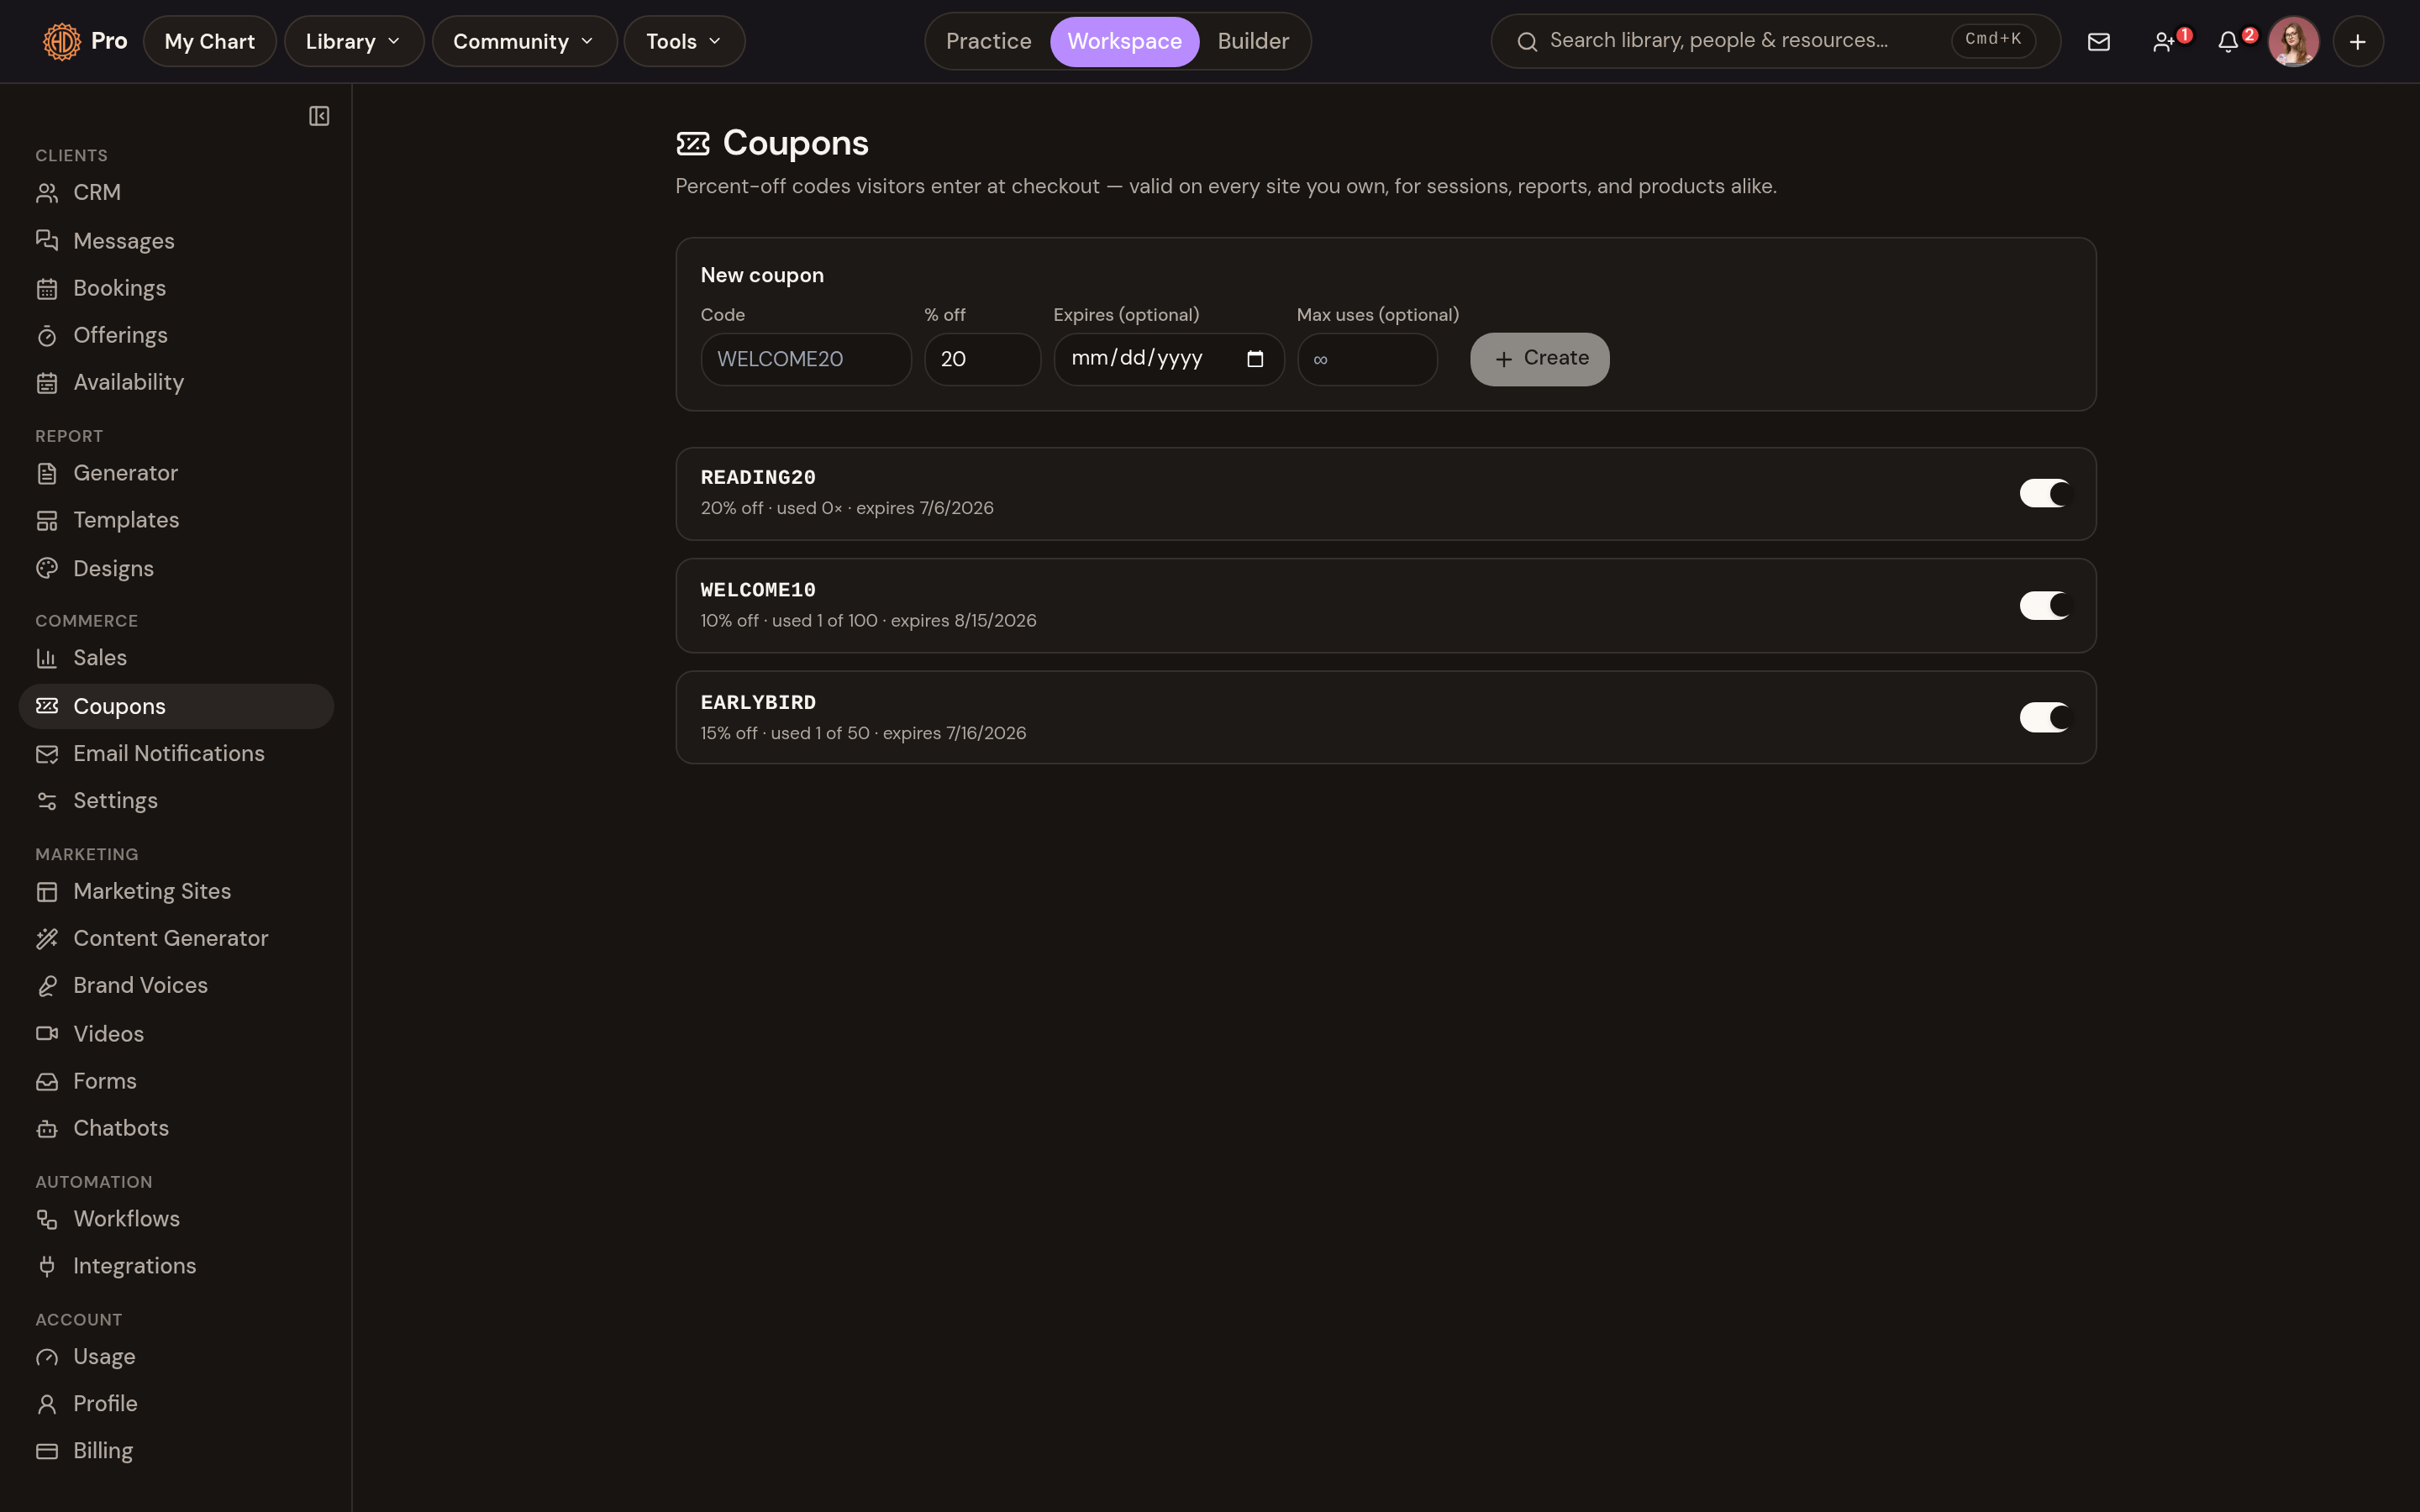Open Usage in the sidebar
The image size is (2420, 1512).
tap(176, 1357)
